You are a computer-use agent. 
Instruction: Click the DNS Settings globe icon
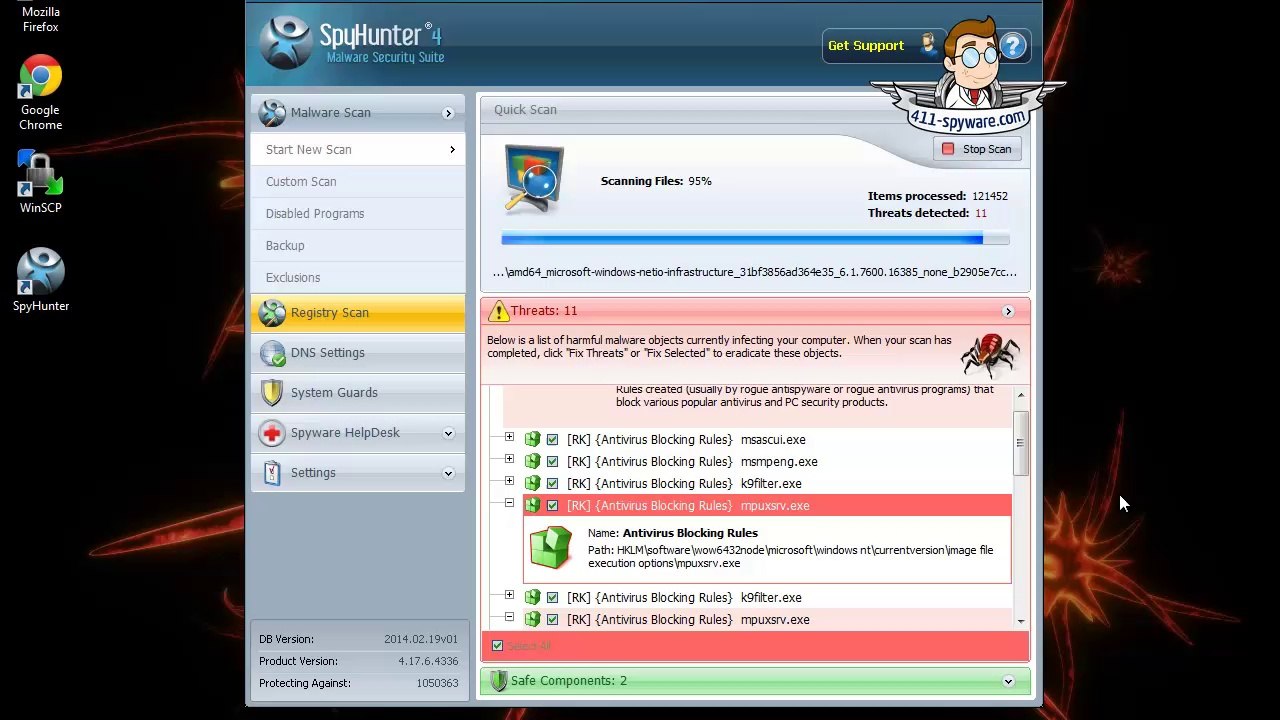[272, 353]
